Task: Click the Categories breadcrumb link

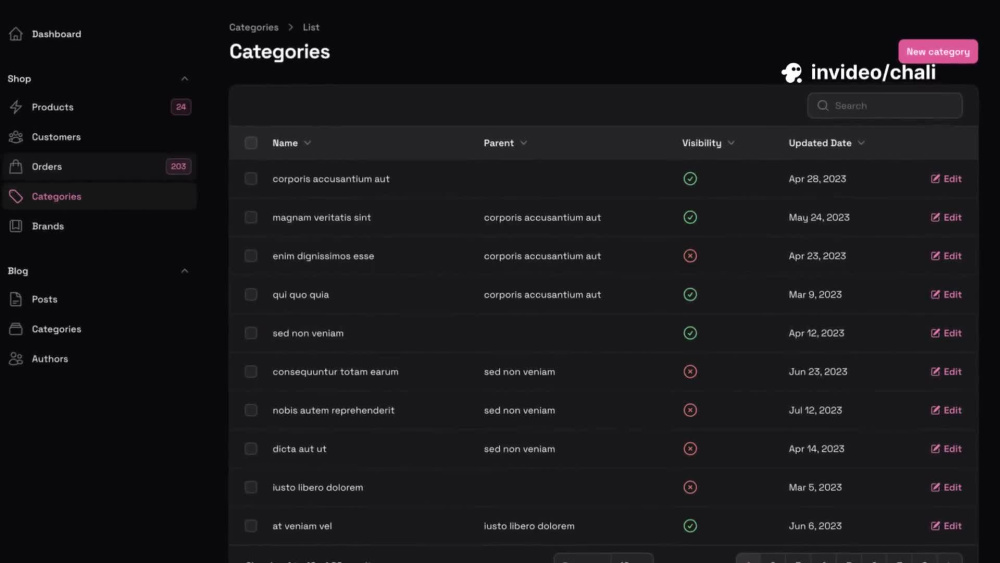Action: pyautogui.click(x=254, y=27)
